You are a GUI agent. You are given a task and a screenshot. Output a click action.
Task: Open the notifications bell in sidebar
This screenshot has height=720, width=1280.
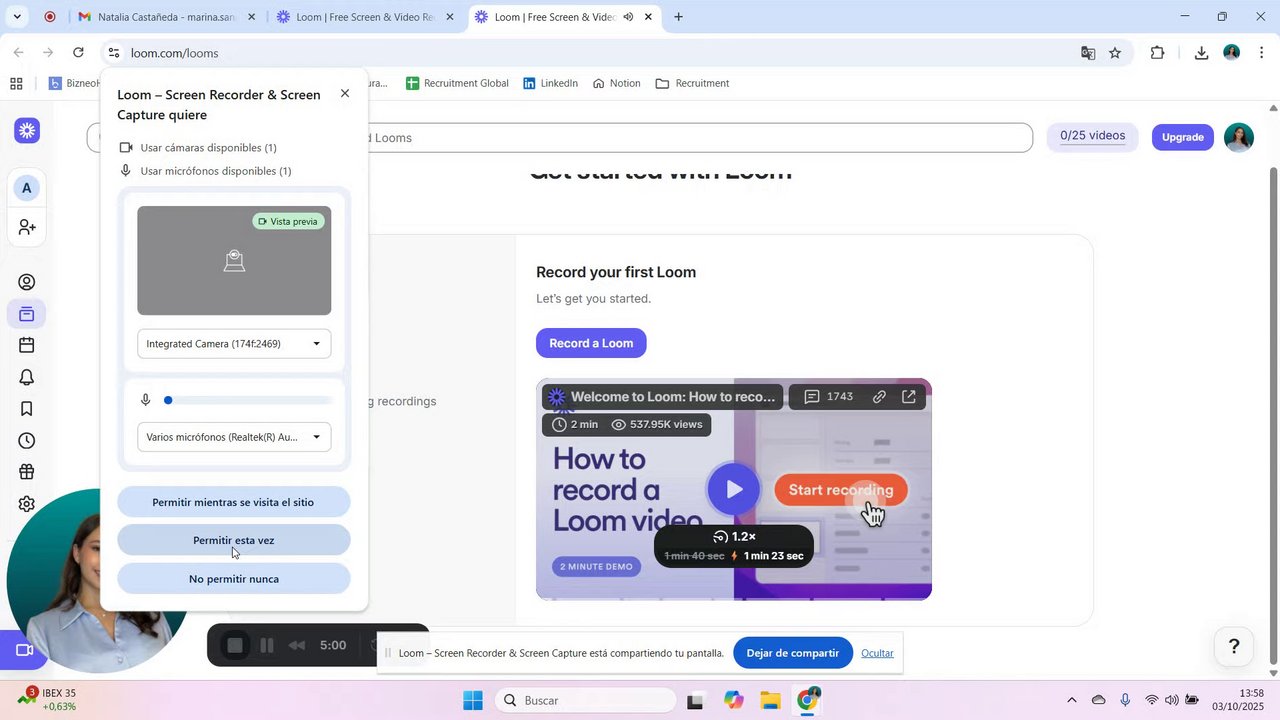(x=27, y=378)
